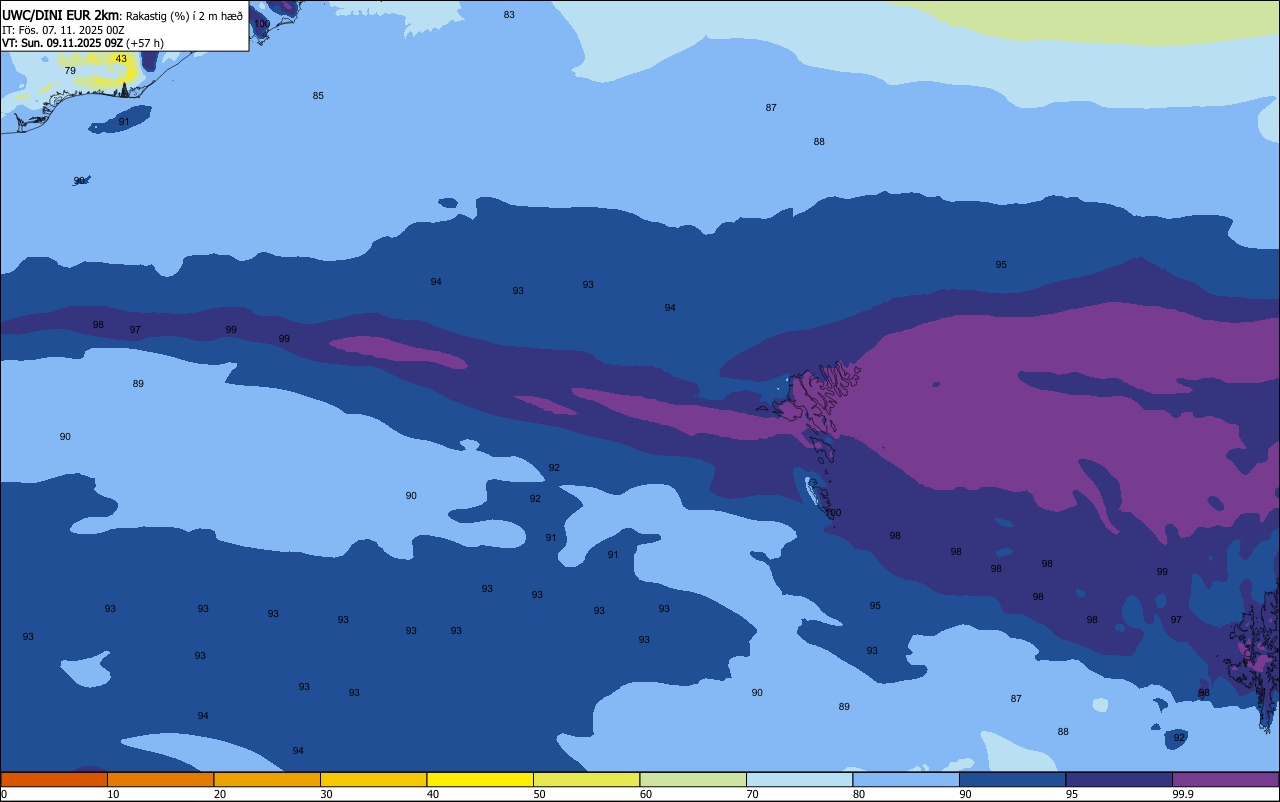Click the 83 humidity value label

509,15
